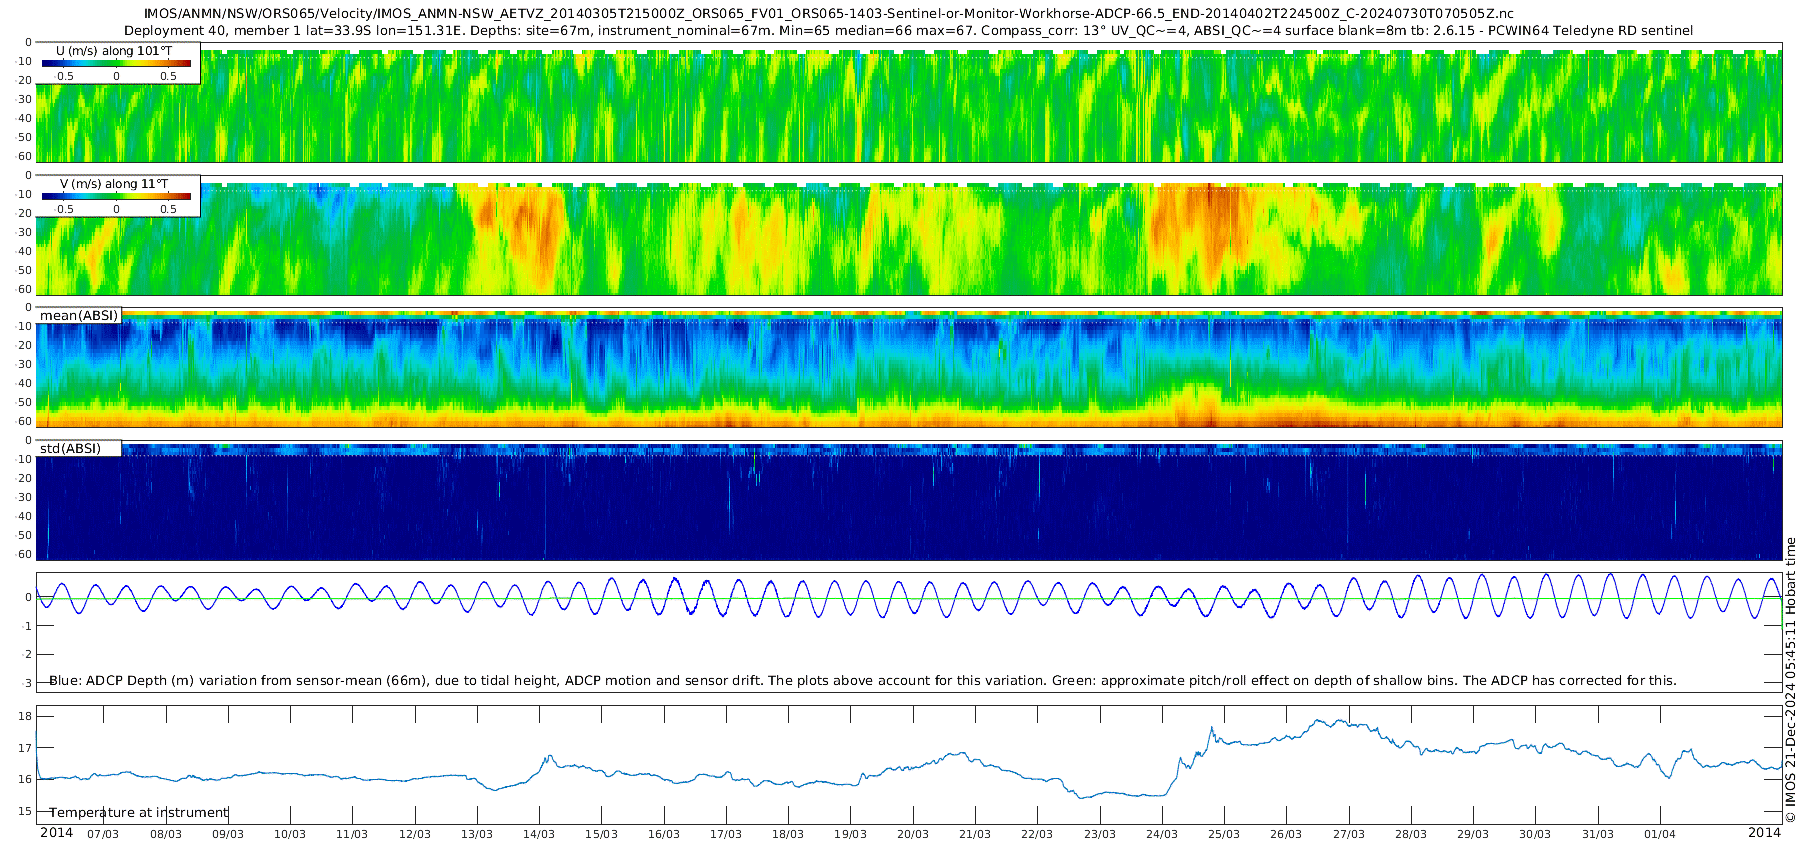Click the U velocity colorbar legend
Image resolution: width=1800 pixels, height=850 pixels.
(116, 63)
